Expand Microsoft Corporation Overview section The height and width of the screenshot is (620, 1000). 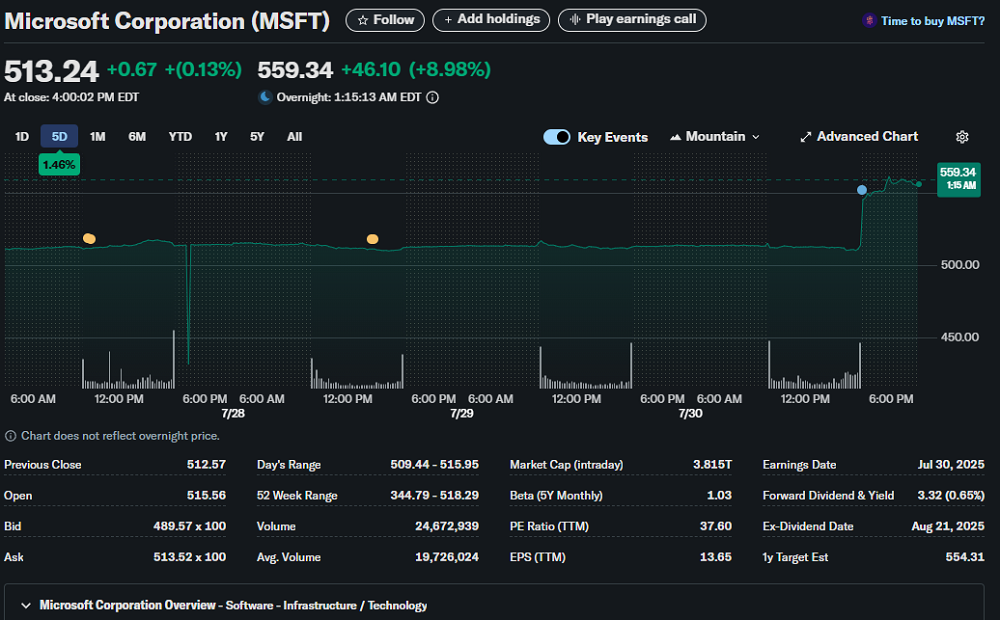click(26, 605)
